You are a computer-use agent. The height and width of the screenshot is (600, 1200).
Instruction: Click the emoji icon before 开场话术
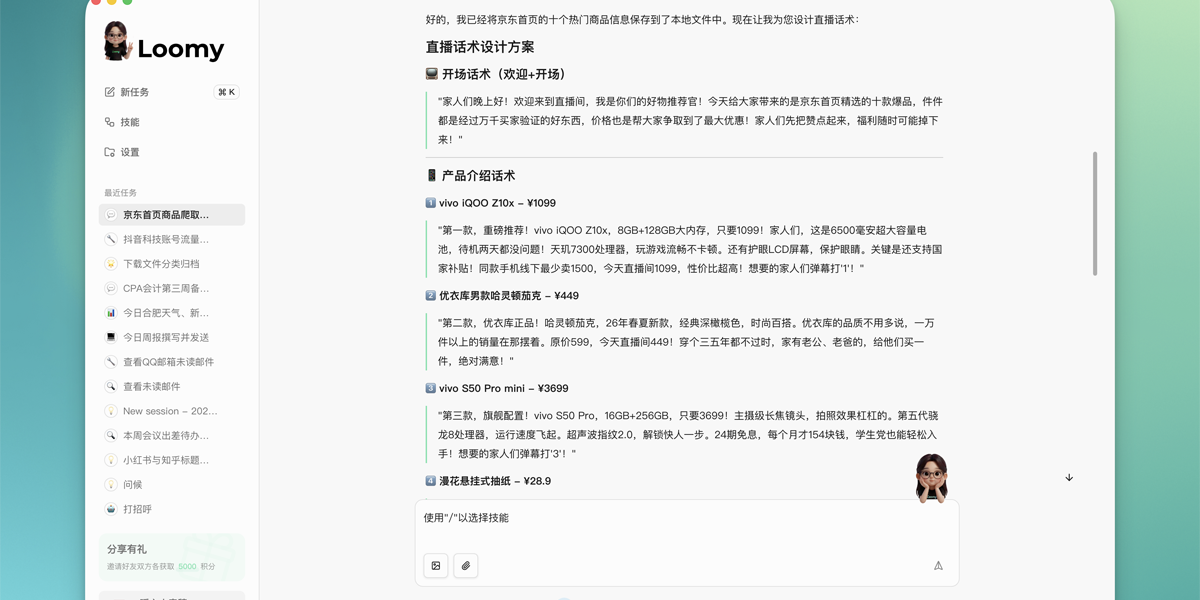(x=432, y=74)
